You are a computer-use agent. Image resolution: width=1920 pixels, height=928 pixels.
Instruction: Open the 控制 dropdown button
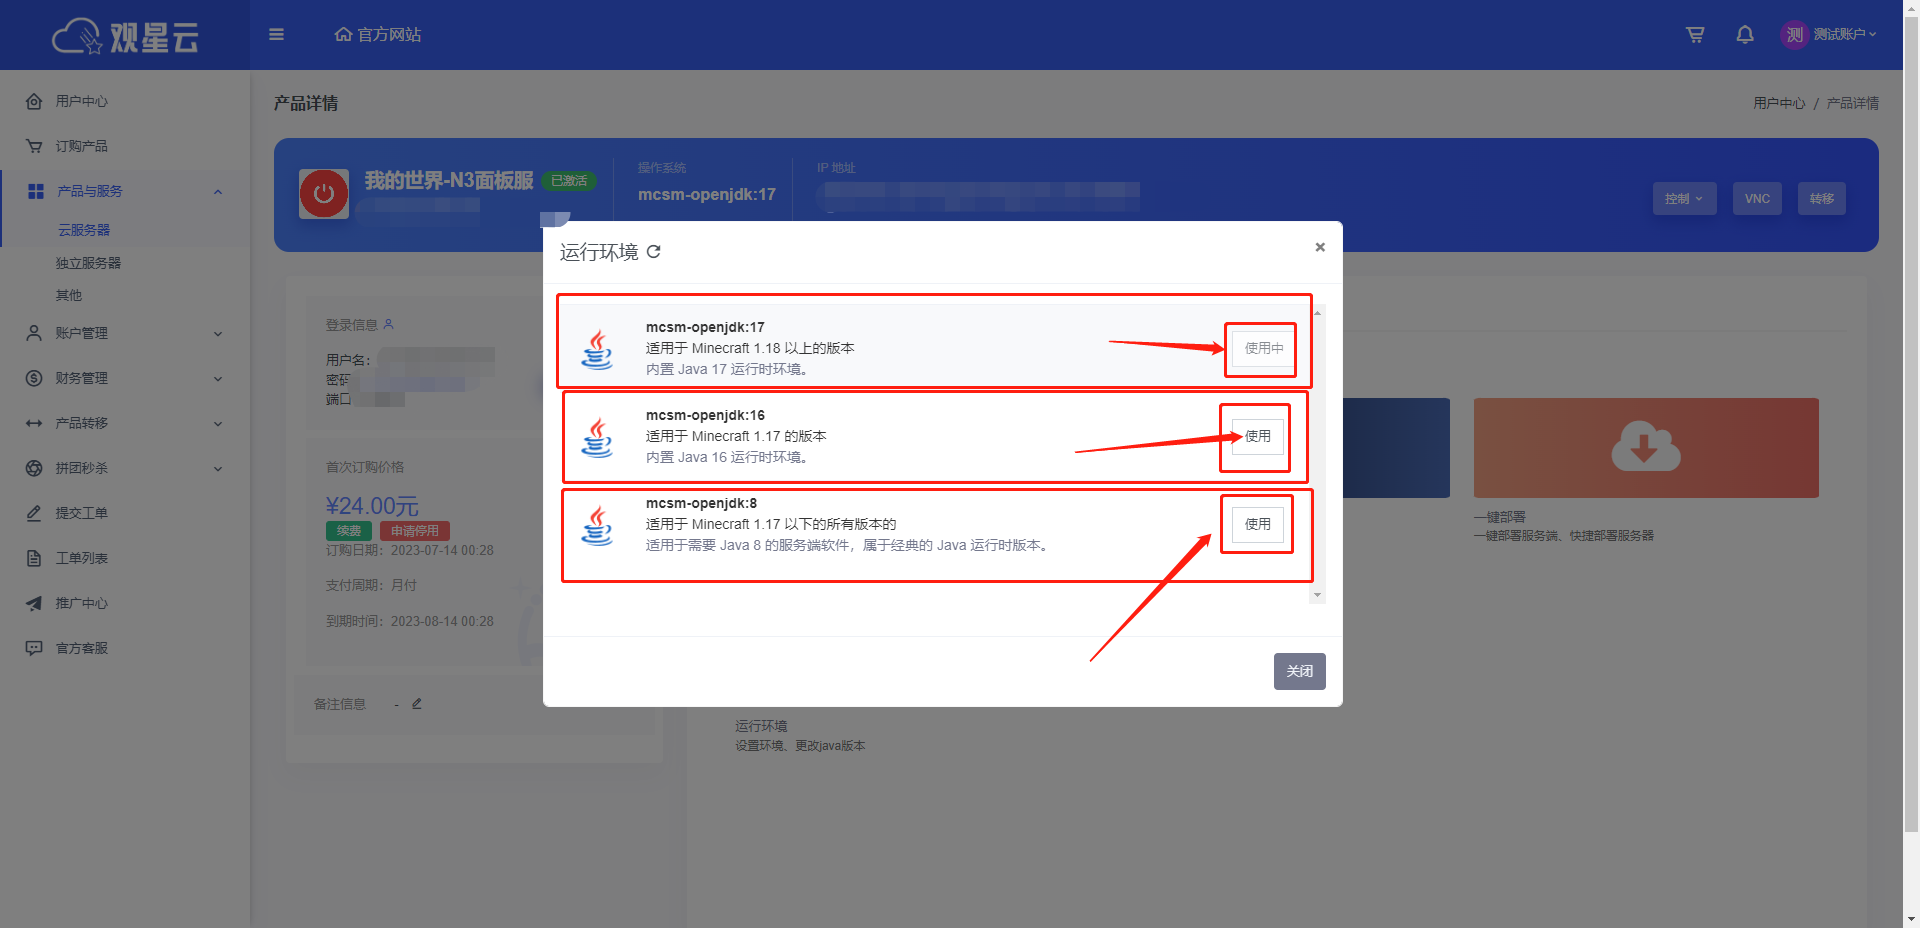tap(1684, 198)
